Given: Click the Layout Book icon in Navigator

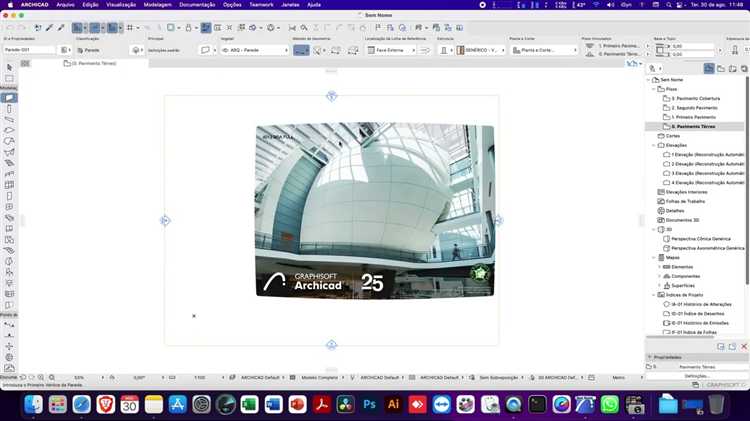Looking at the screenshot, I should click(732, 68).
